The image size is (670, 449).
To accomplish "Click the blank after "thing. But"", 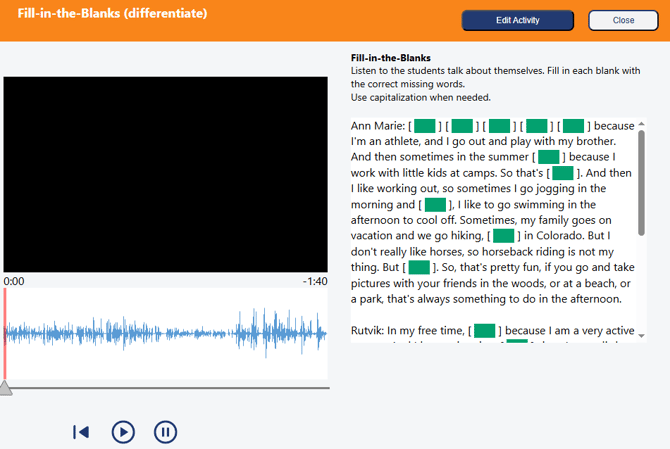I will 419,267.
